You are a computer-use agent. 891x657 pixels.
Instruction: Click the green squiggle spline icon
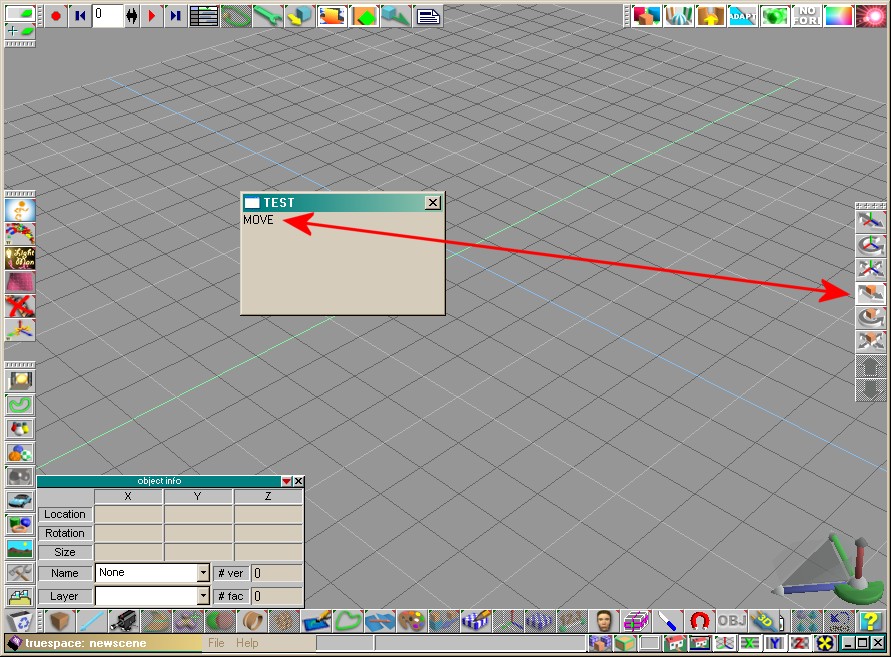tap(20, 405)
